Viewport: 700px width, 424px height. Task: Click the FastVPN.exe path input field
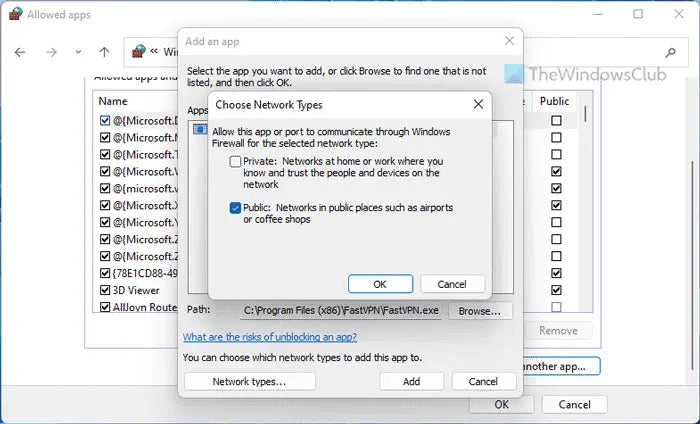coord(341,311)
